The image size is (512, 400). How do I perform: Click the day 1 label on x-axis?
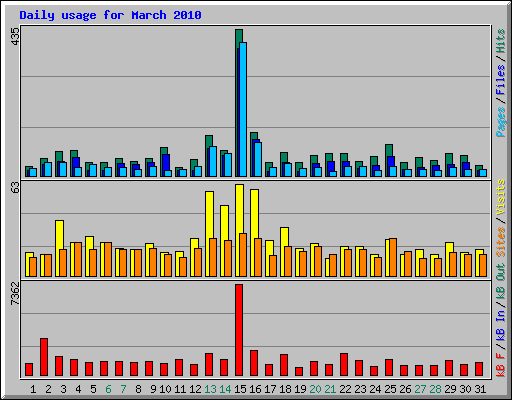(x=33, y=389)
